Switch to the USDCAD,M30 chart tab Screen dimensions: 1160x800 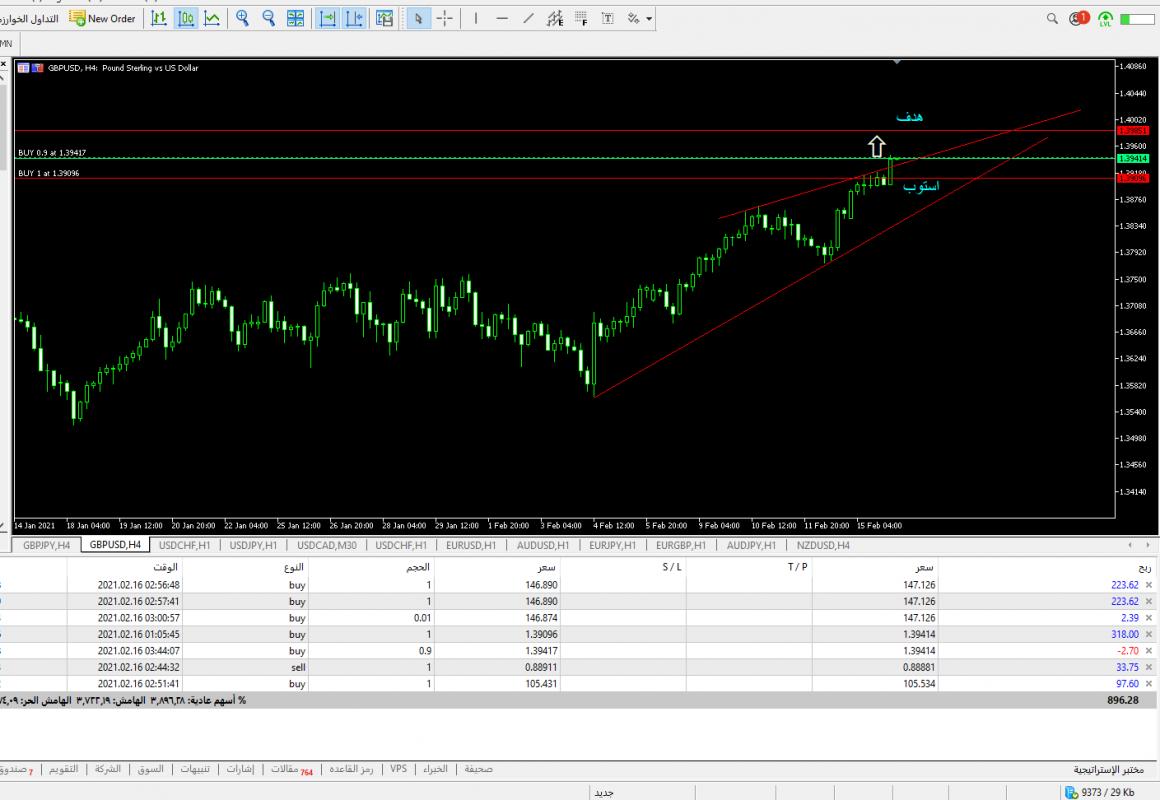(x=327, y=545)
